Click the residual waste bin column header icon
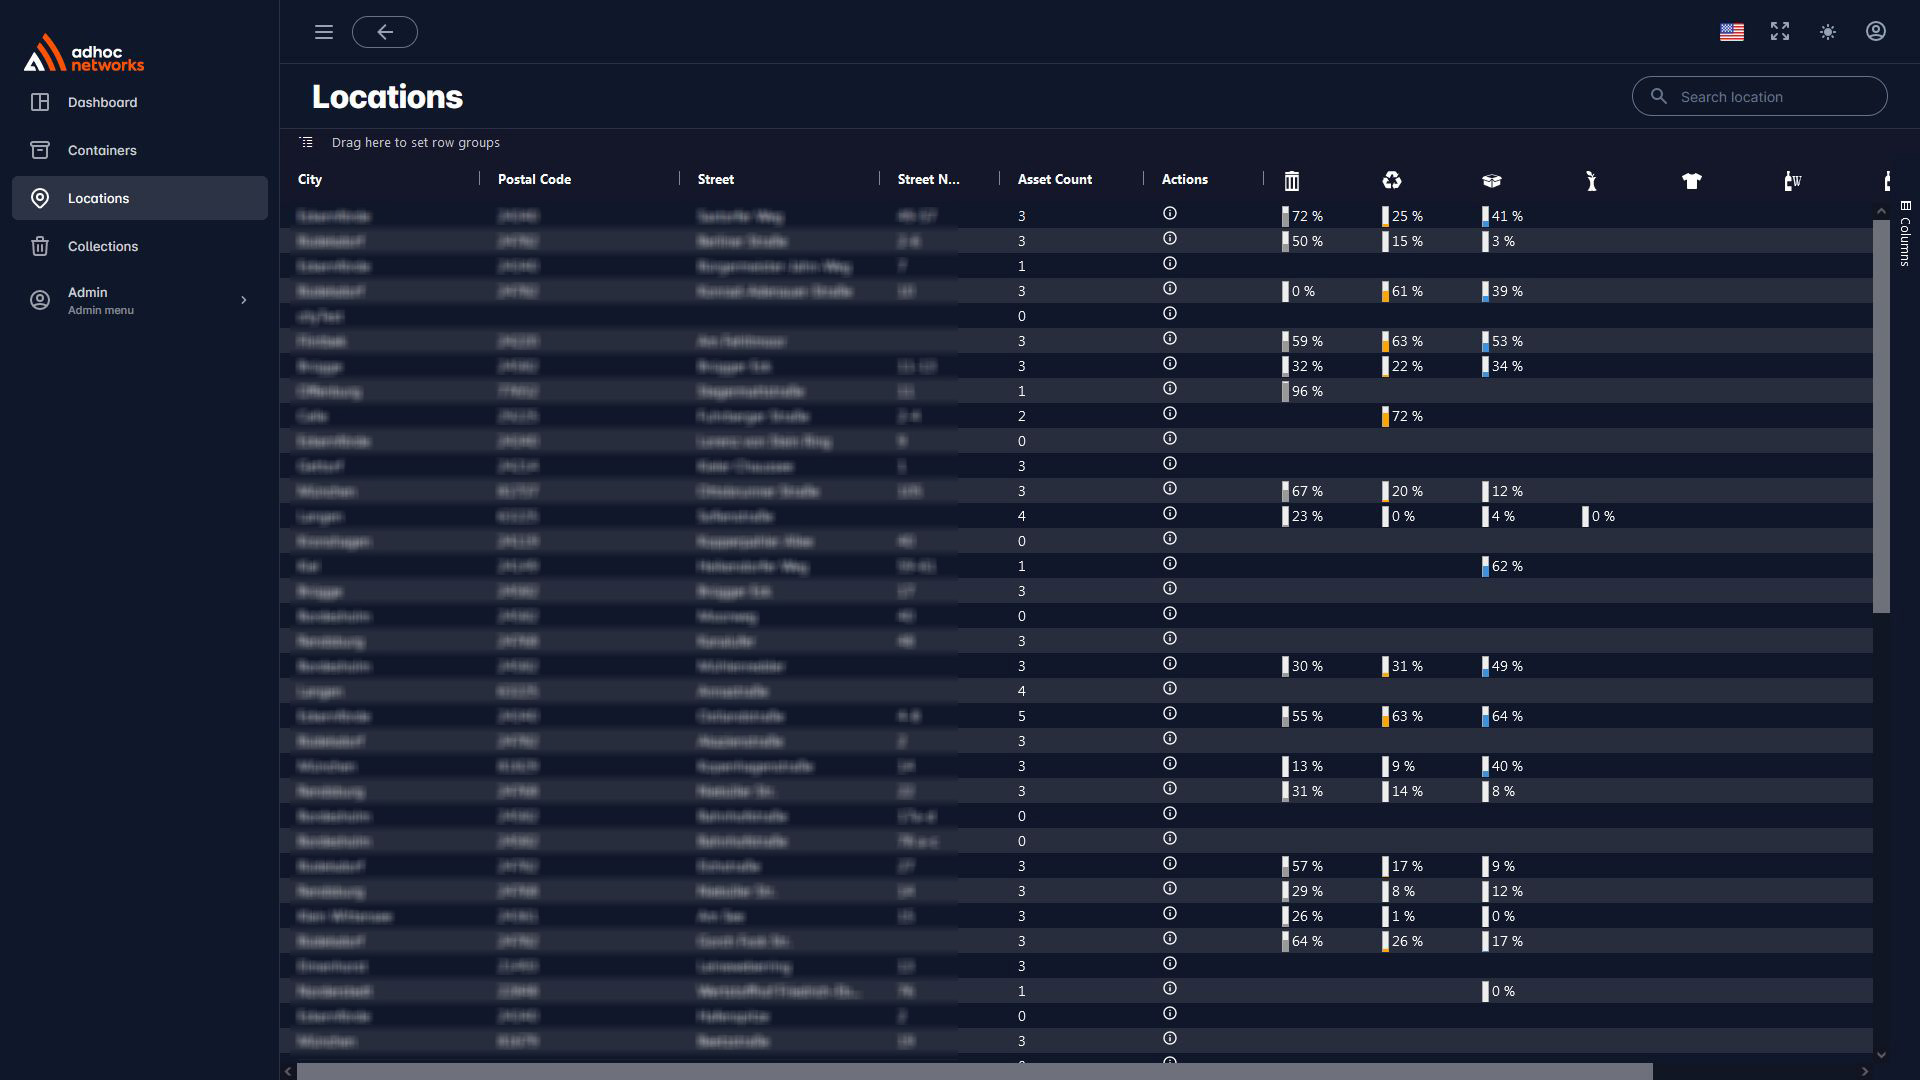Image resolution: width=1920 pixels, height=1080 pixels. (x=1292, y=181)
